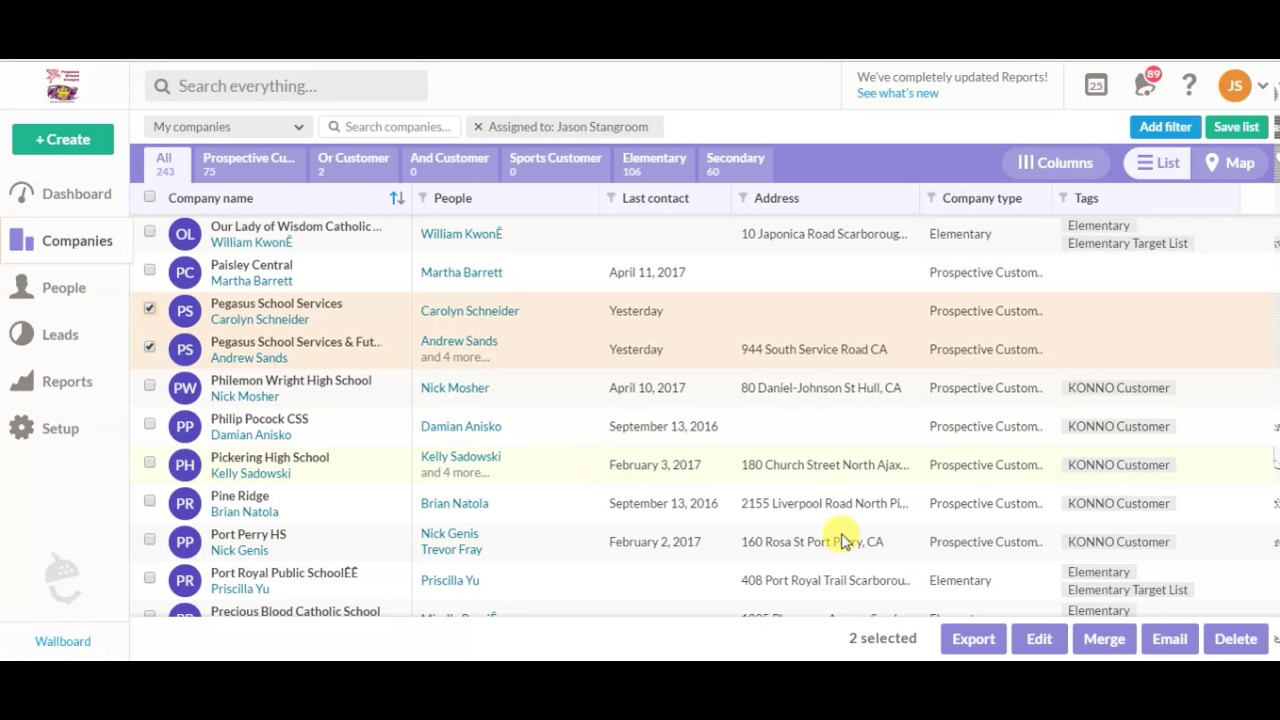
Task: Click the Delete button
Action: [1235, 639]
